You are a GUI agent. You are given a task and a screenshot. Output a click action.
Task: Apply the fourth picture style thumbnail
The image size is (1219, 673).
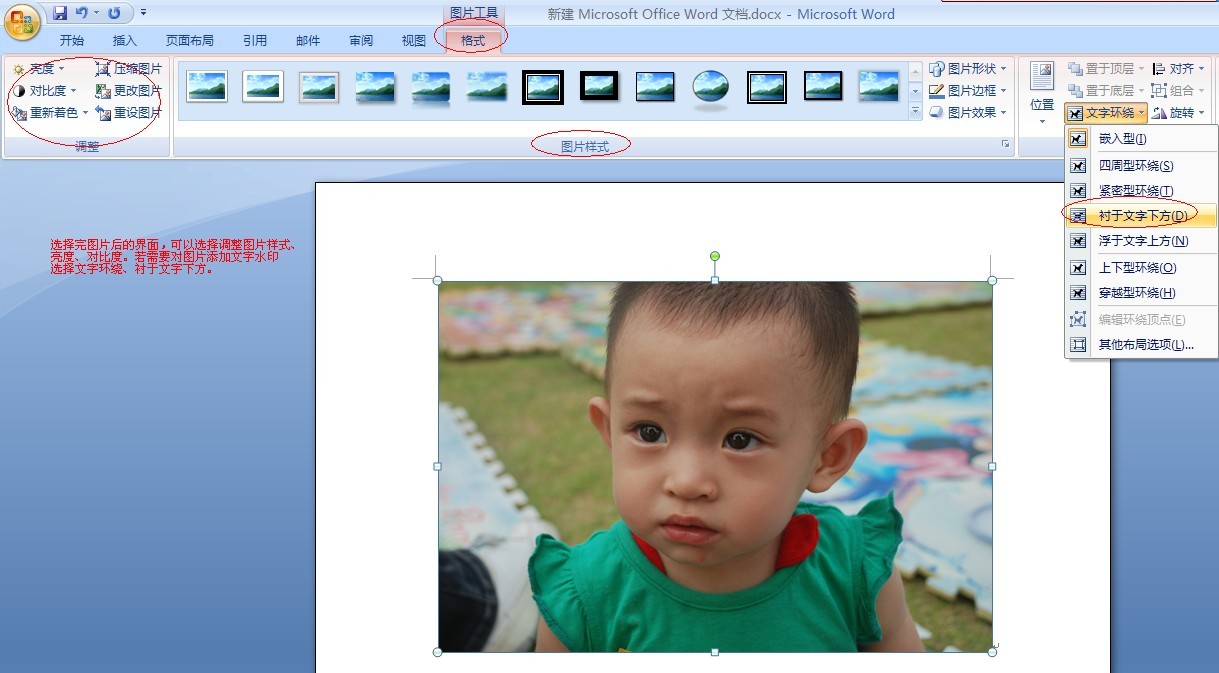point(375,87)
